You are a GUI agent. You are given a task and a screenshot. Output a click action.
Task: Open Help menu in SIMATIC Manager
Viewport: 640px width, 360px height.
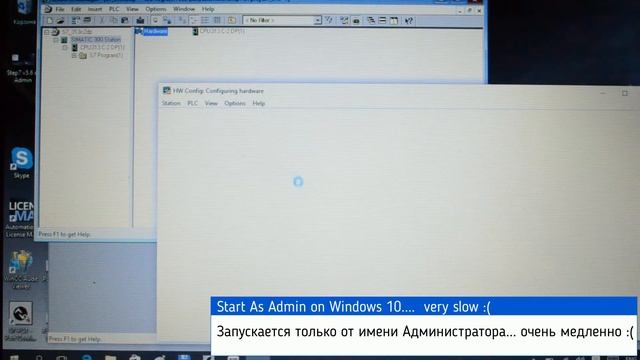tap(208, 9)
